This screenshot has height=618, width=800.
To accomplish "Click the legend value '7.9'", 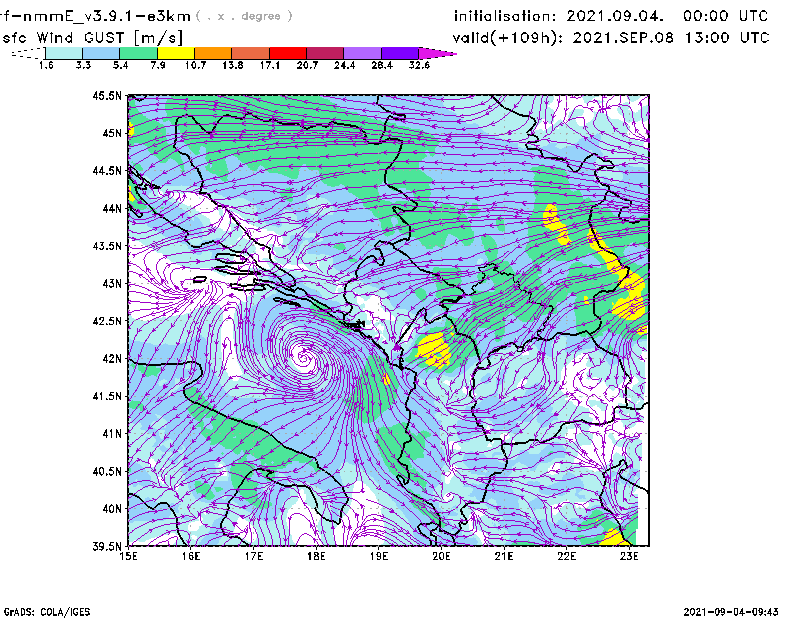I will pos(158,65).
